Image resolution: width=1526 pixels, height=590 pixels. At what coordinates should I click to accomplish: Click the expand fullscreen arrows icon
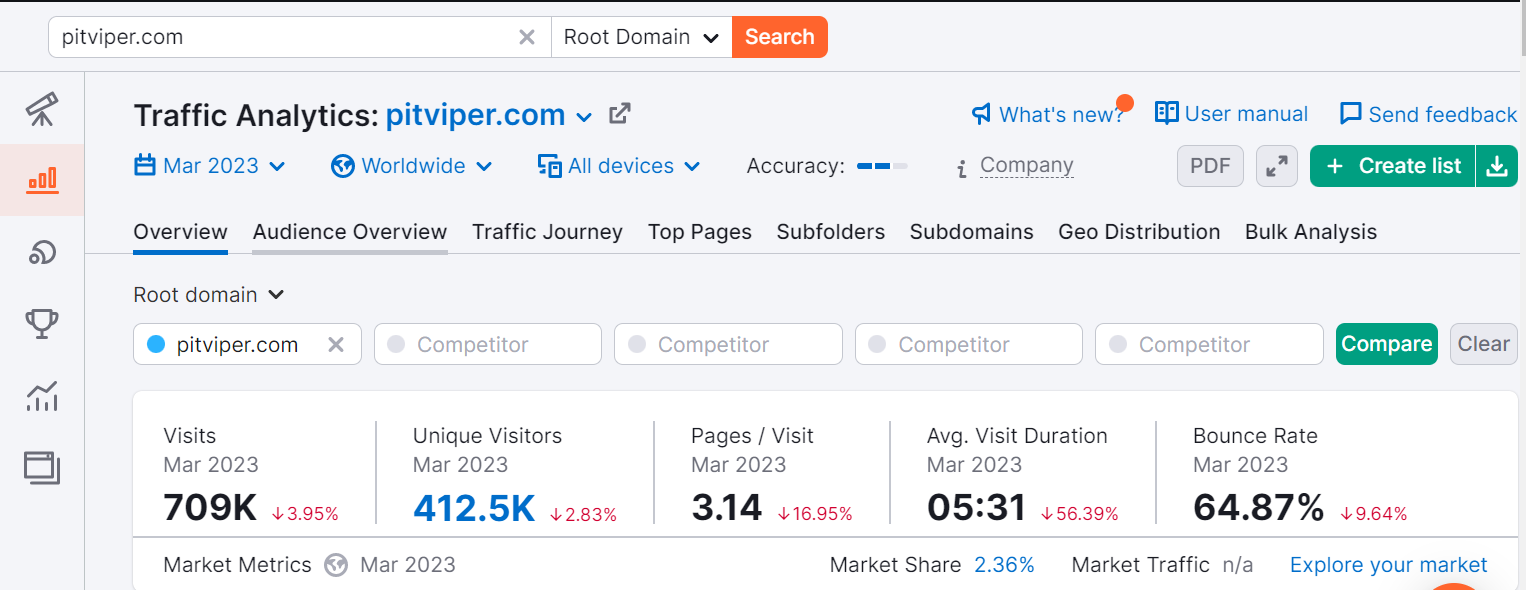point(1277,166)
